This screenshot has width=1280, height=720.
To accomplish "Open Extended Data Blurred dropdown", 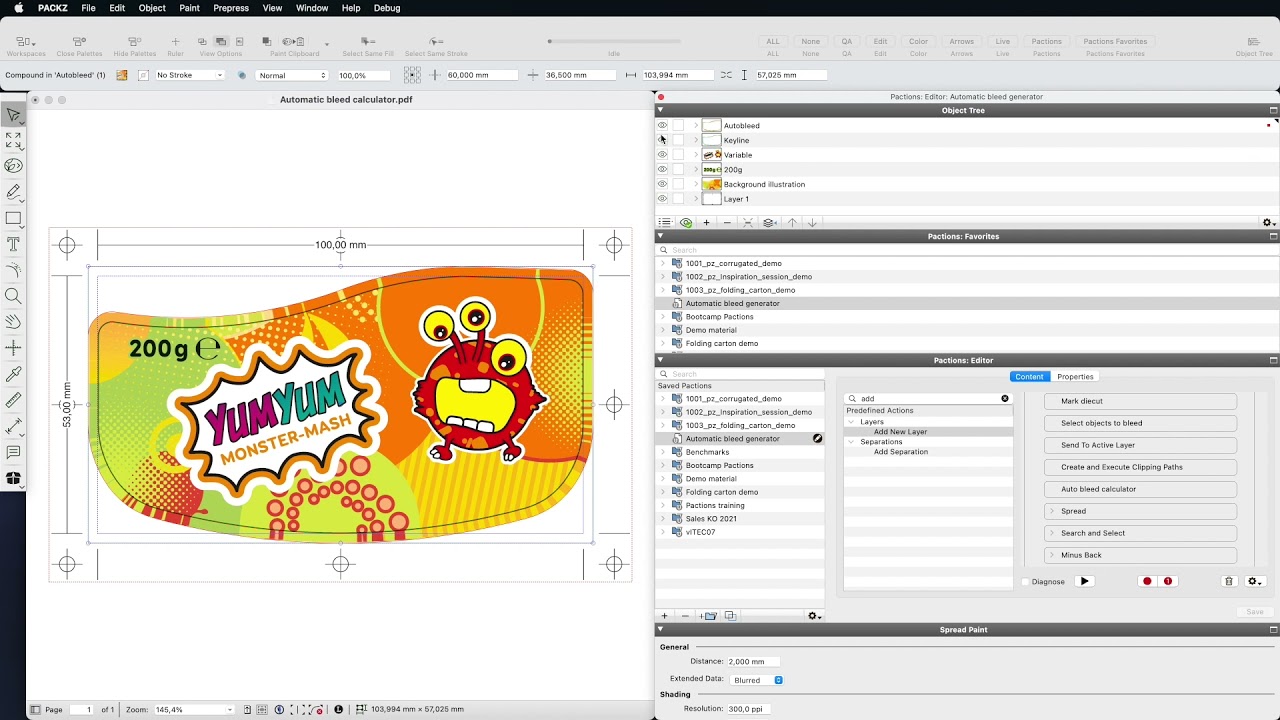I will pos(757,680).
